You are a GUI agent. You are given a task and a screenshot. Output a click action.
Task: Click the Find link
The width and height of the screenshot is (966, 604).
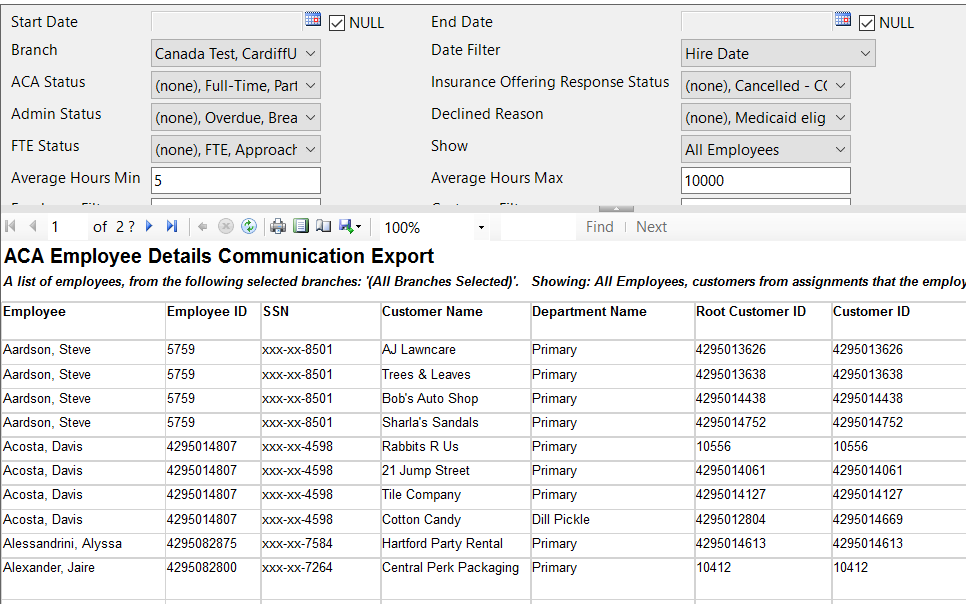click(599, 227)
